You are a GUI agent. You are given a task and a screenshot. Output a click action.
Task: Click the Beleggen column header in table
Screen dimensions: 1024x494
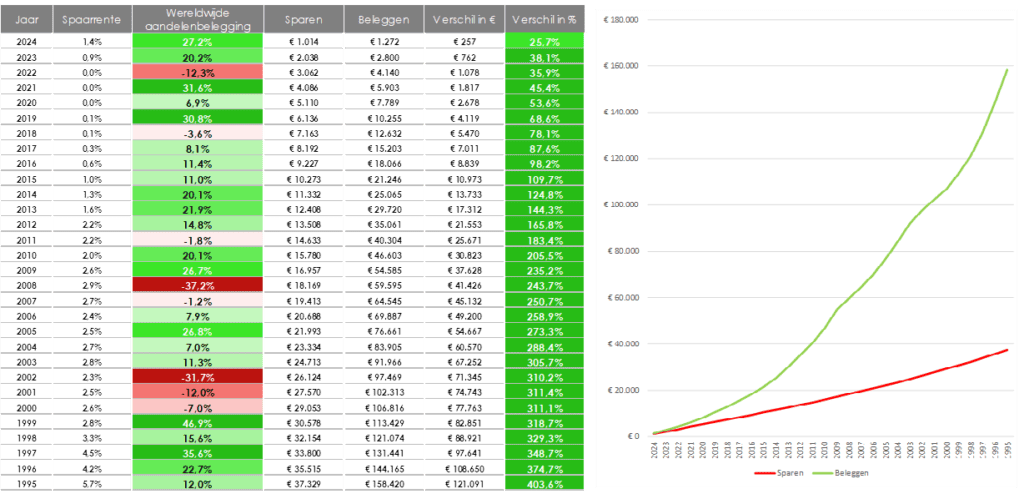point(383,18)
